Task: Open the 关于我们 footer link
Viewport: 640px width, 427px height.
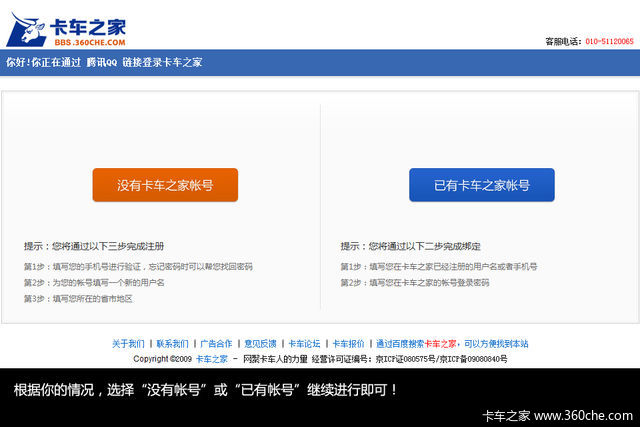Action: click(x=127, y=344)
